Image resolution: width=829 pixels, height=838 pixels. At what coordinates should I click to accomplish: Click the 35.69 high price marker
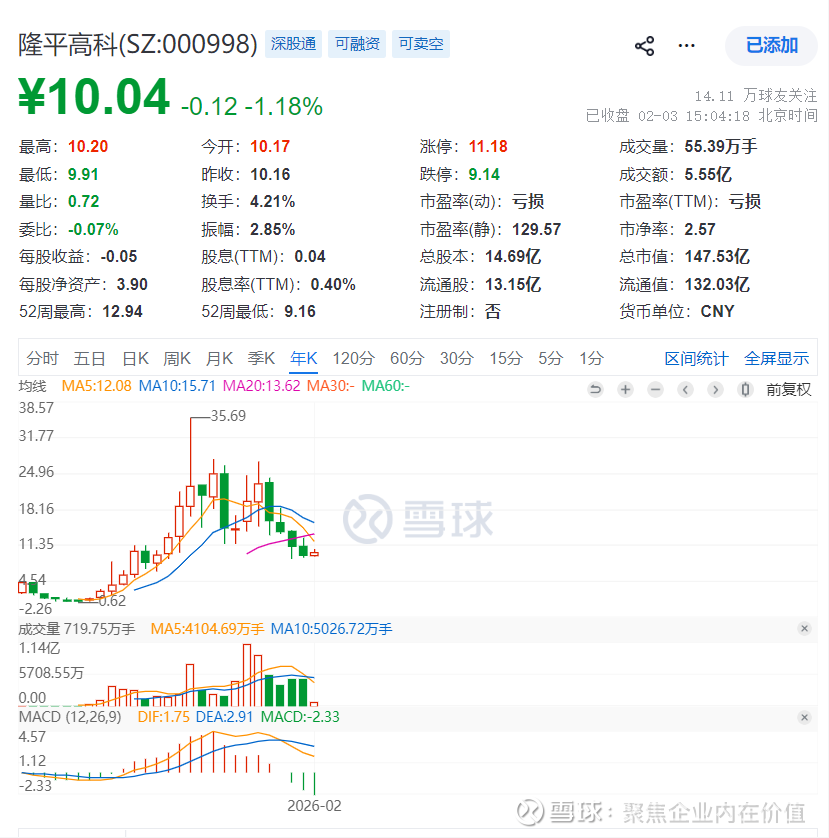pyautogui.click(x=228, y=416)
